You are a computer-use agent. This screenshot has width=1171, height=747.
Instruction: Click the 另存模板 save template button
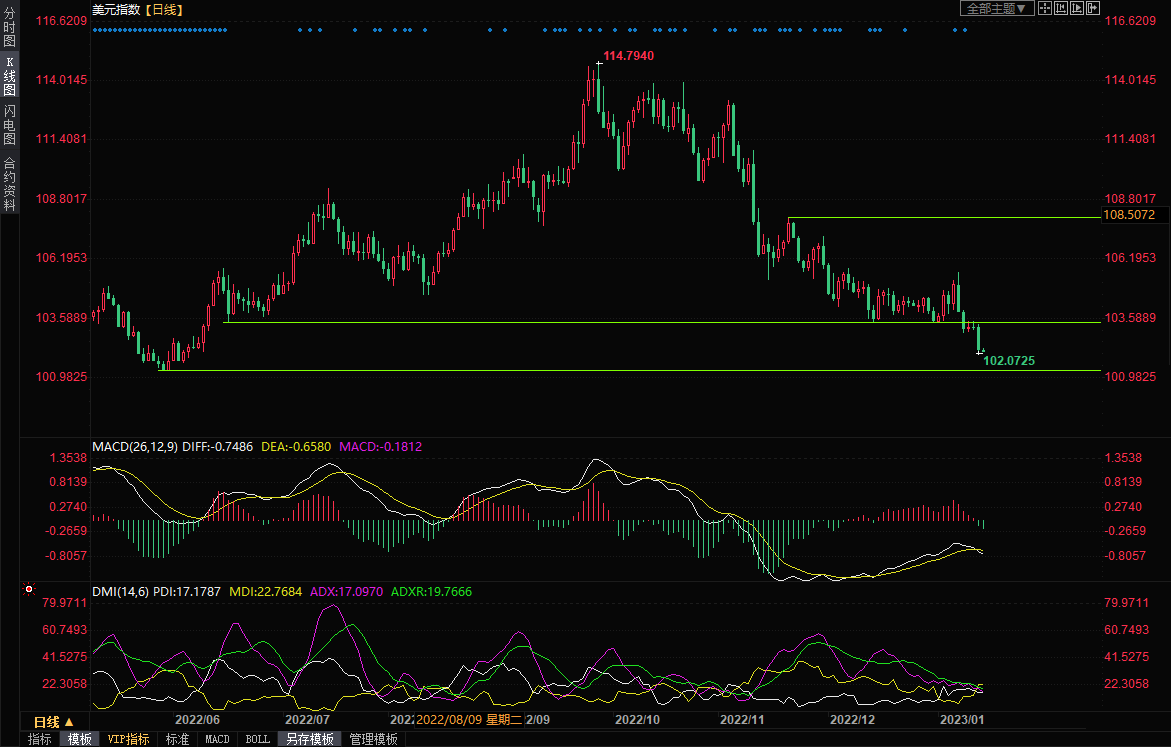308,739
